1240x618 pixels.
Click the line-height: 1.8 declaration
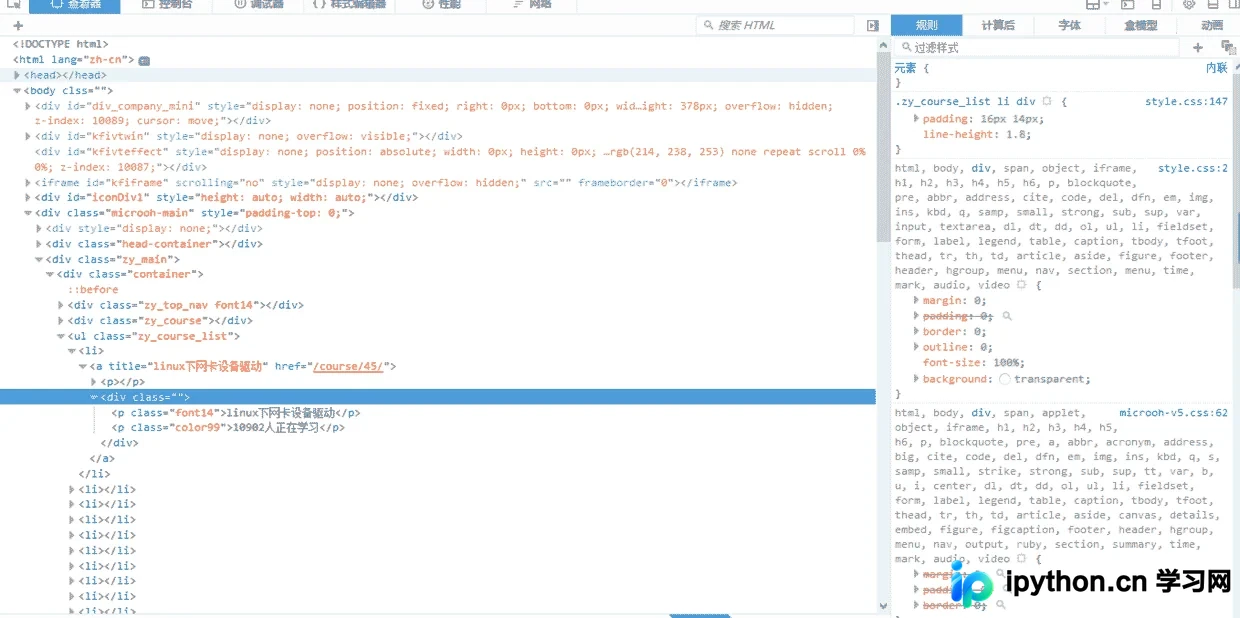pos(977,134)
